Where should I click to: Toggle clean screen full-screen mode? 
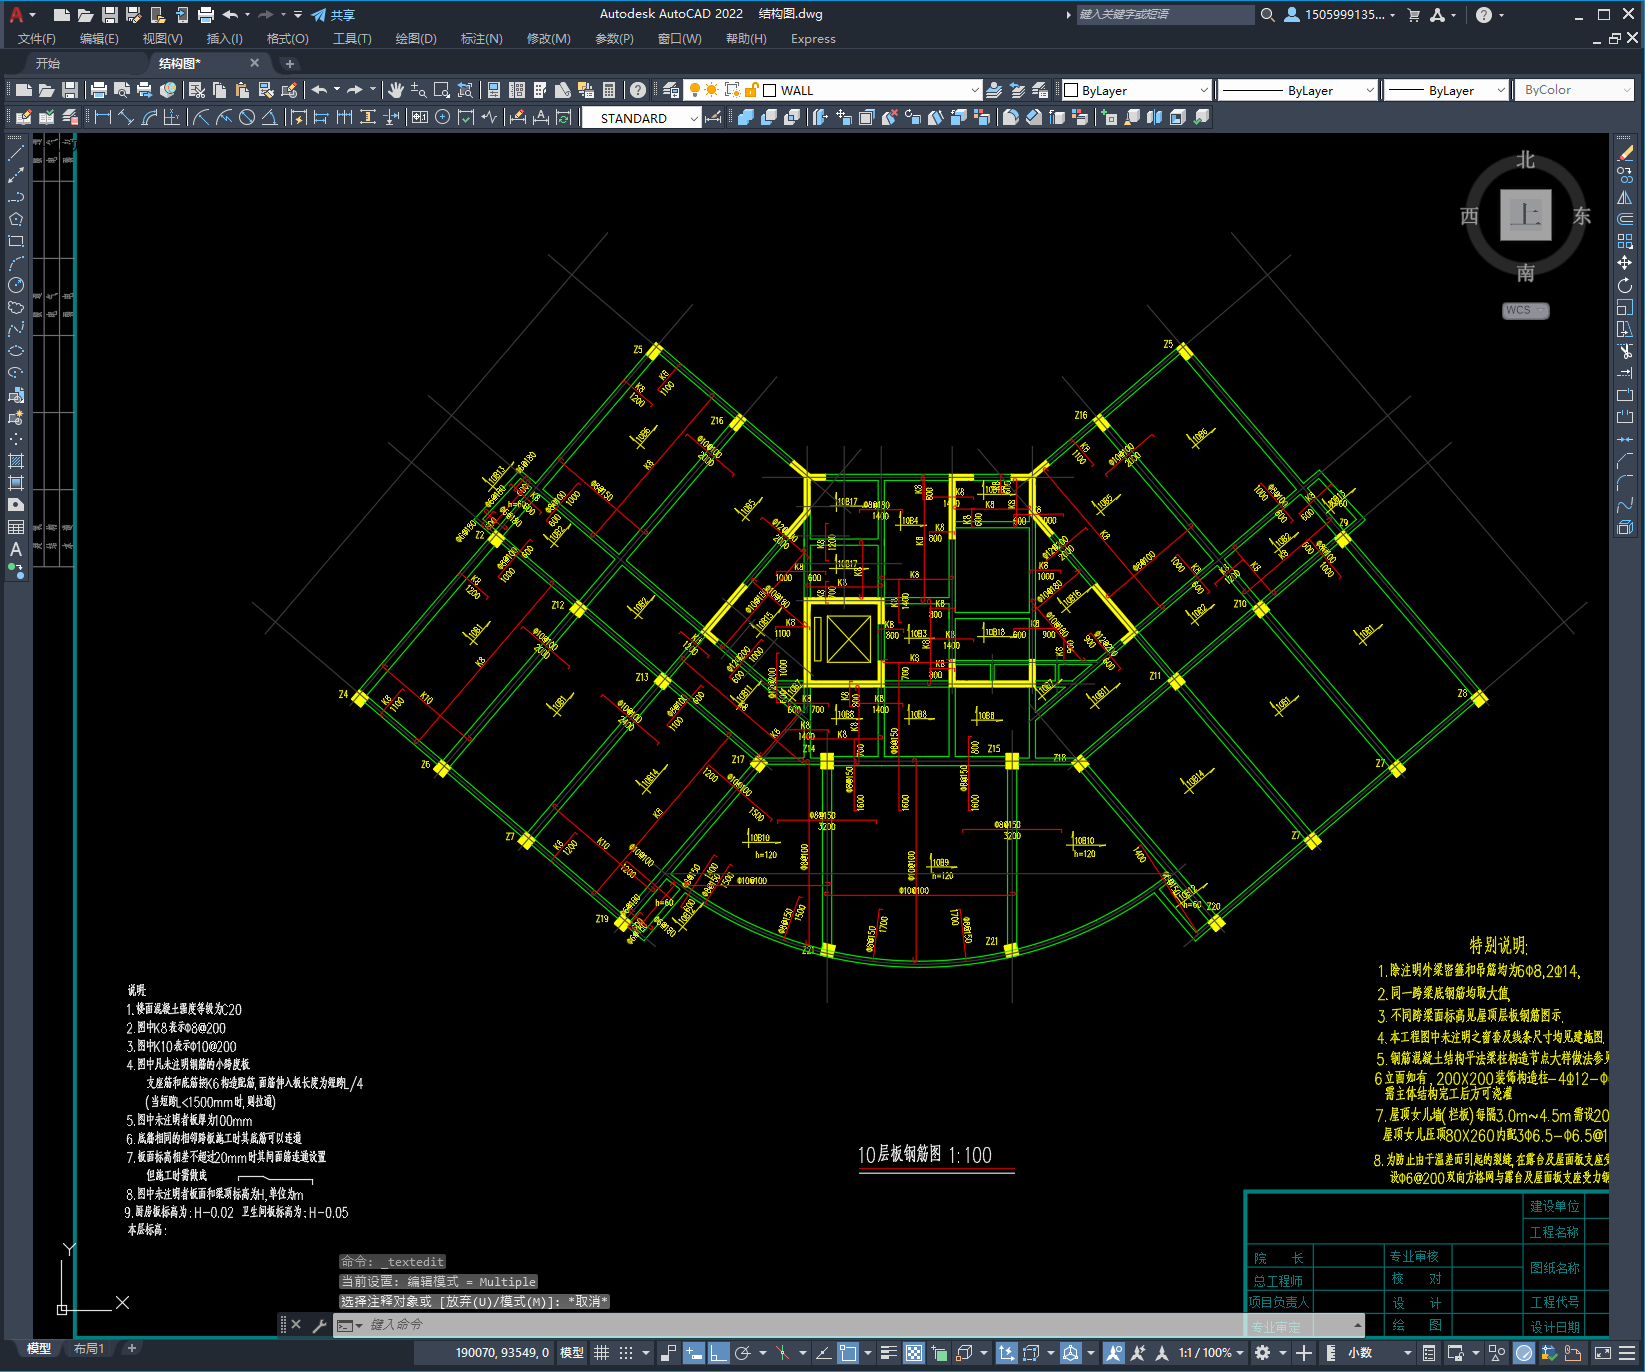pyautogui.click(x=1602, y=1353)
